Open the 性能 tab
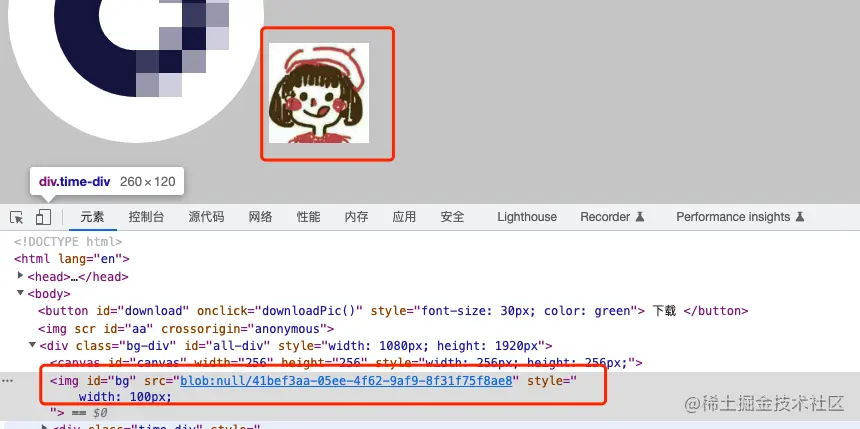The height and width of the screenshot is (429, 860). coord(308,217)
